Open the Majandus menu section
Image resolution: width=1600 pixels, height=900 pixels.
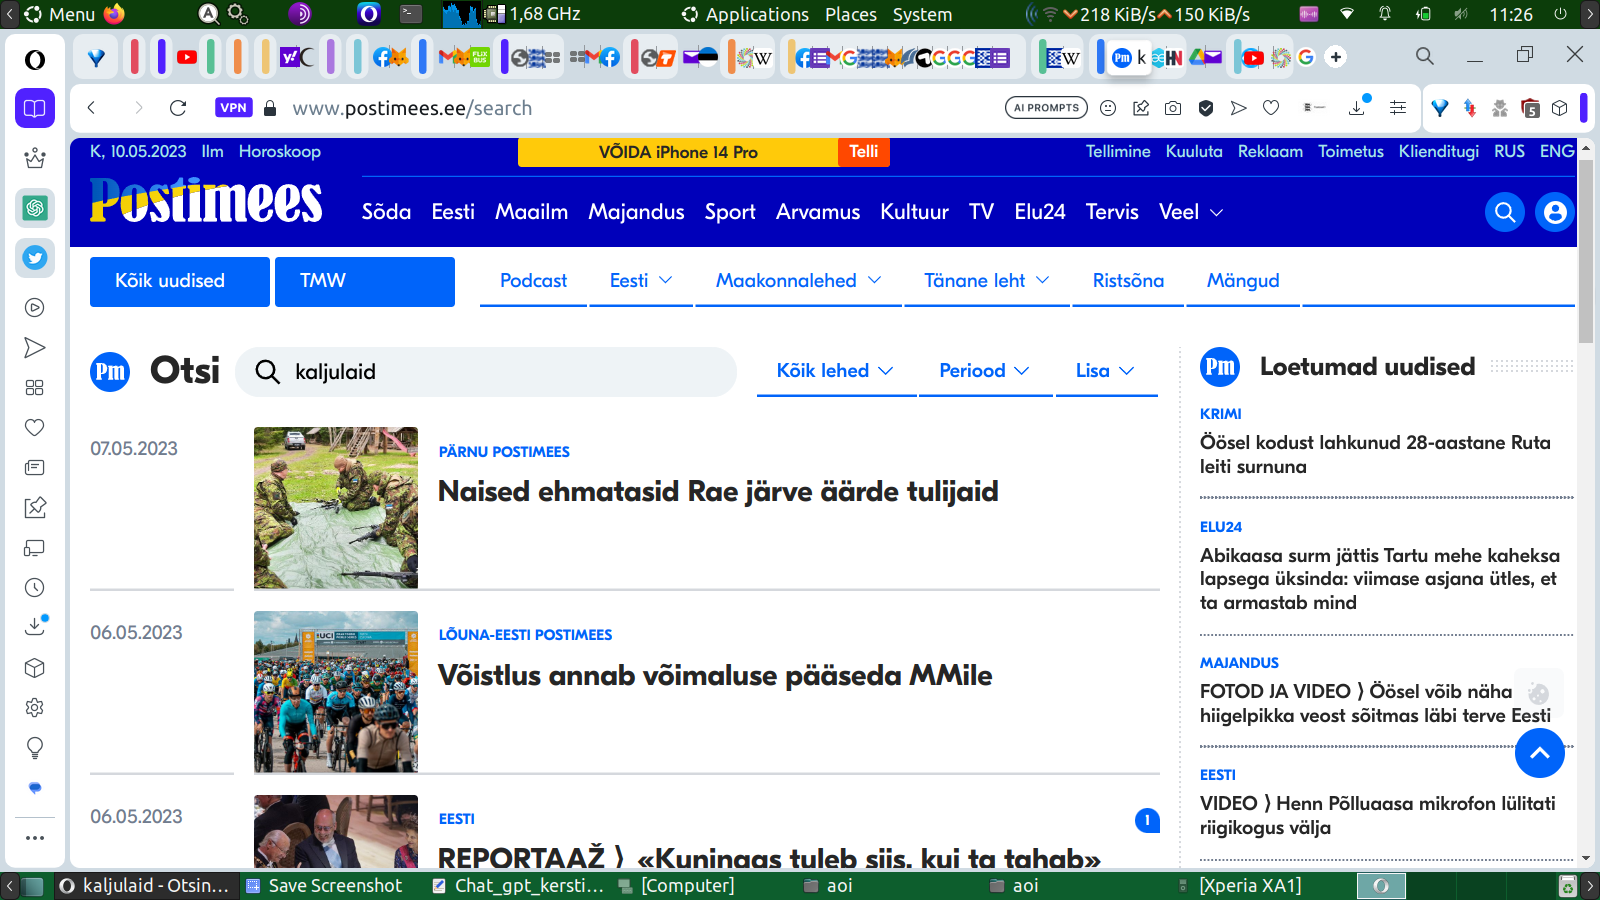(636, 212)
